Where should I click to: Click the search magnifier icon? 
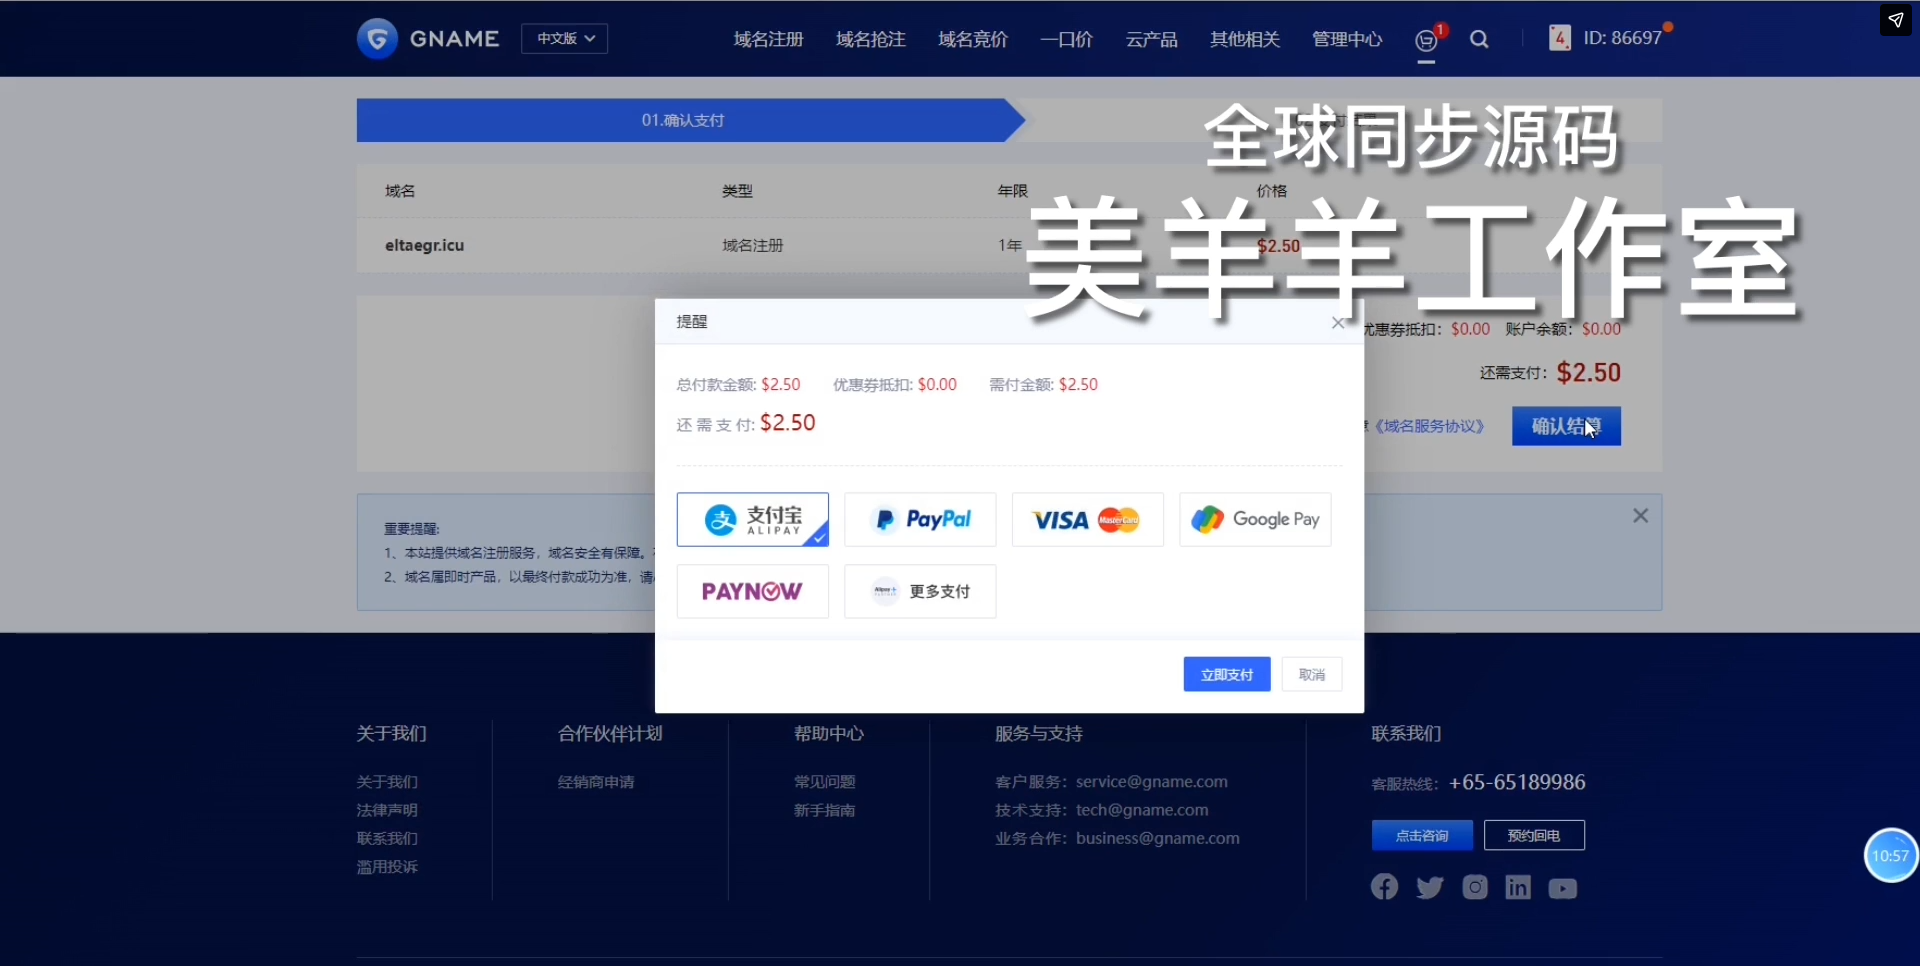1480,40
